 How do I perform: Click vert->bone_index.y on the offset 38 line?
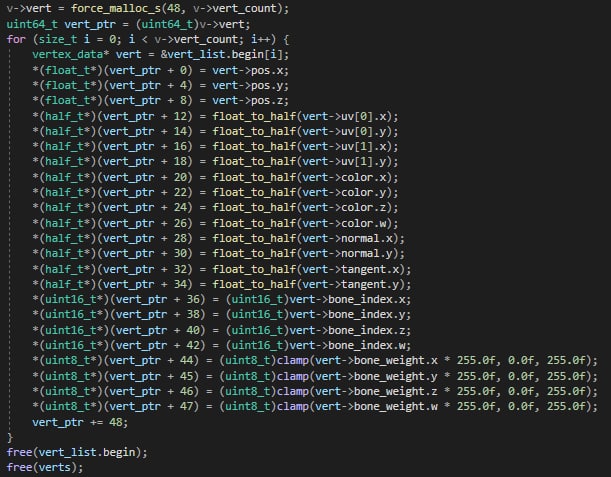347,314
